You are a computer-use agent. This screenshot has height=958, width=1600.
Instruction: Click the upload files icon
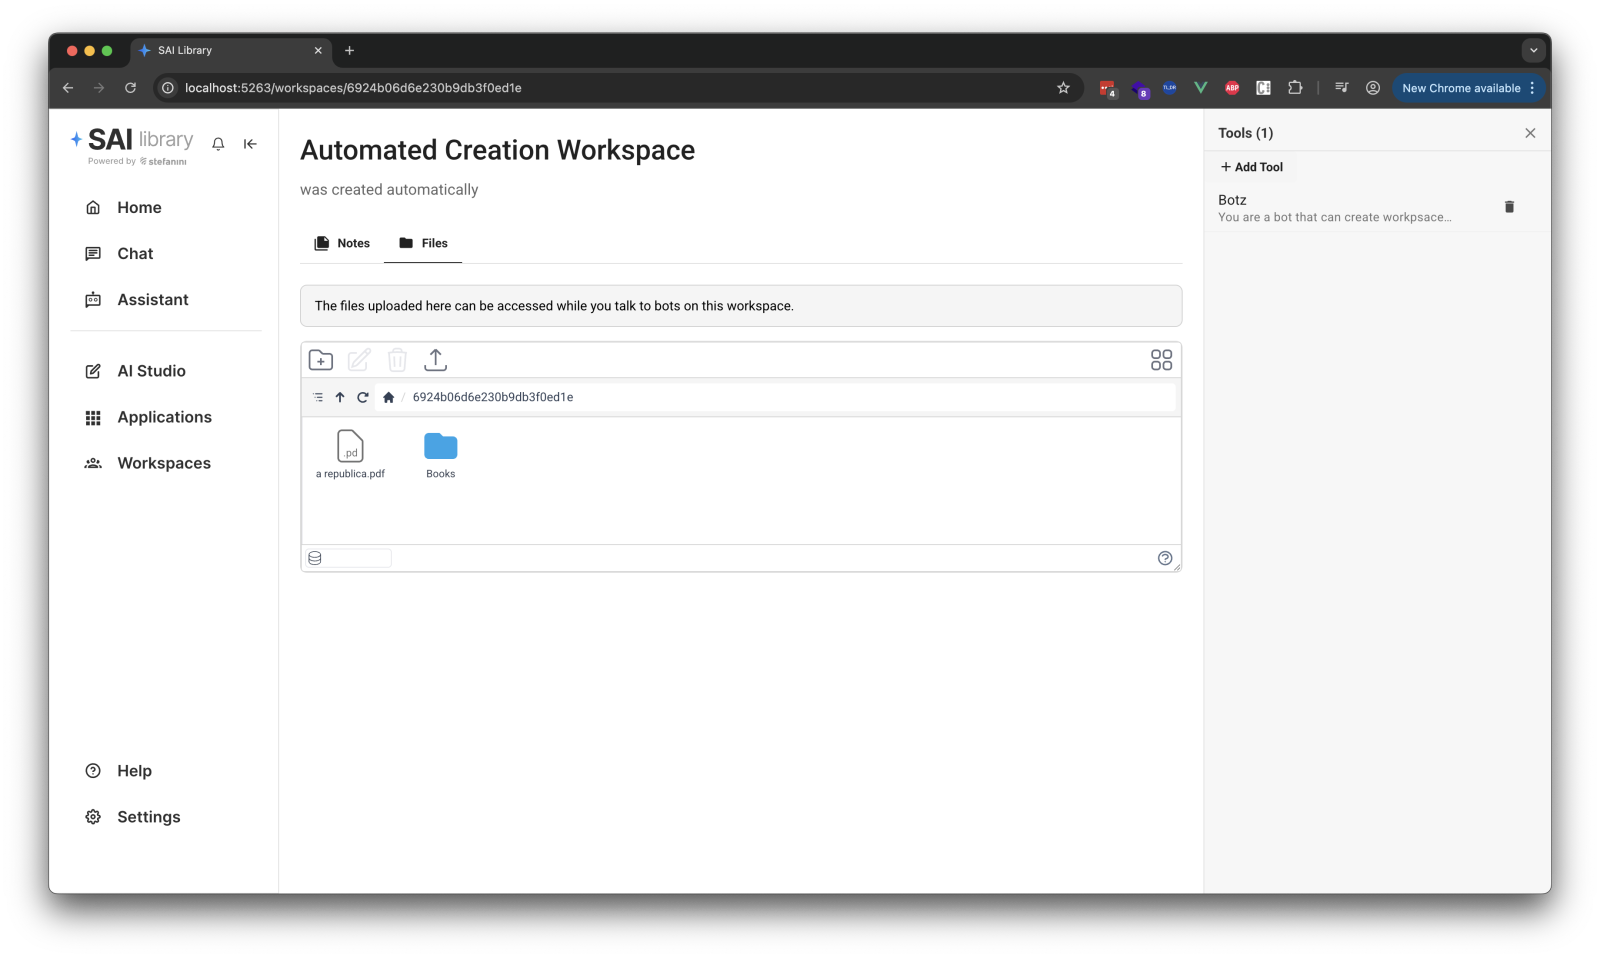(x=435, y=360)
